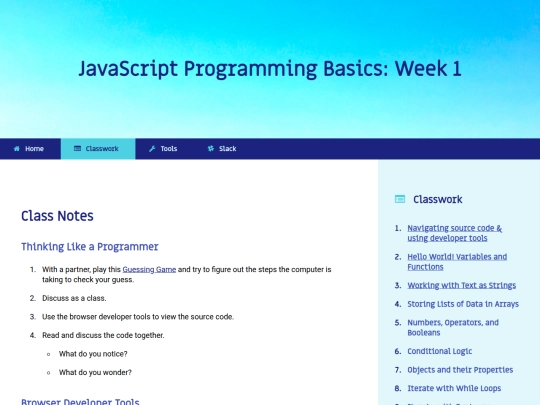Click the 'What do you notice?' bullet
540x405 pixels.
coord(93,354)
